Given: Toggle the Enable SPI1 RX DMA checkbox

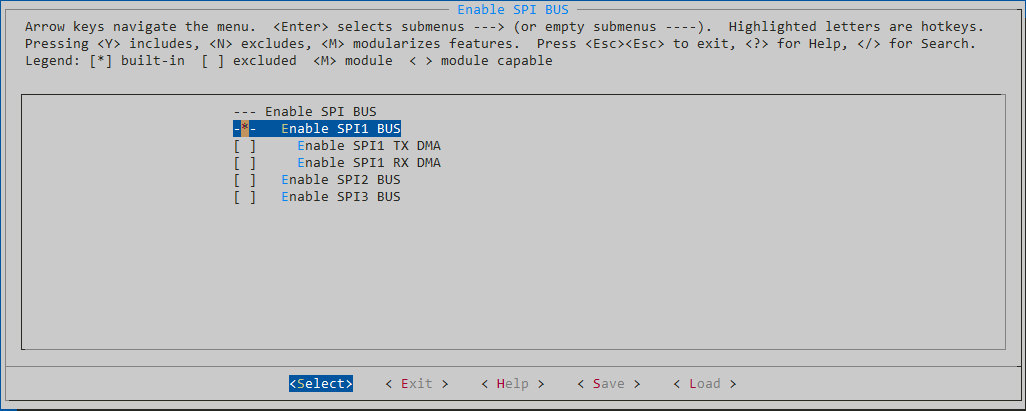Looking at the screenshot, I should coord(245,162).
